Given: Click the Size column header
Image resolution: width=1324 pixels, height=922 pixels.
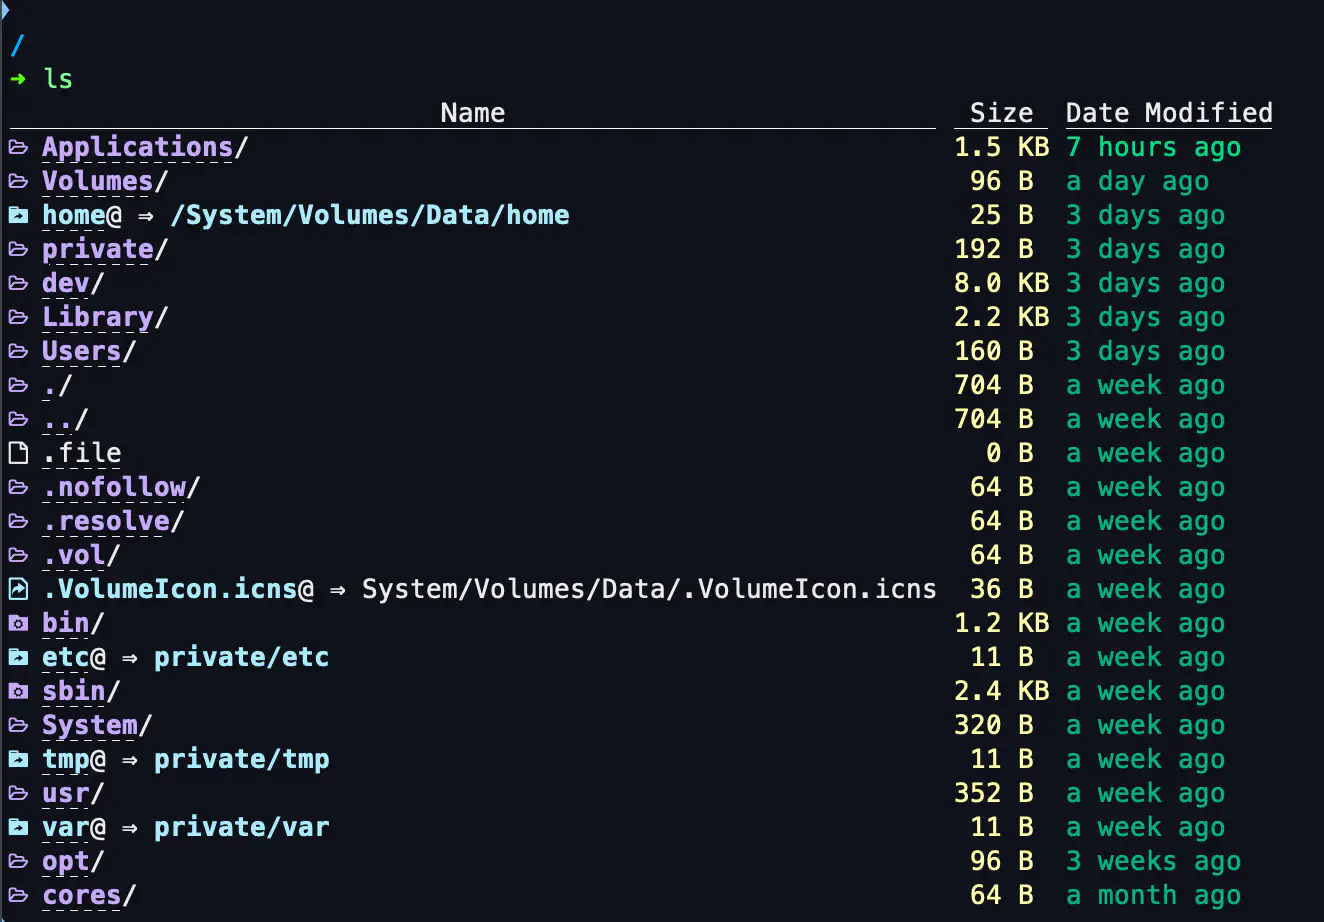Looking at the screenshot, I should click(1000, 113).
